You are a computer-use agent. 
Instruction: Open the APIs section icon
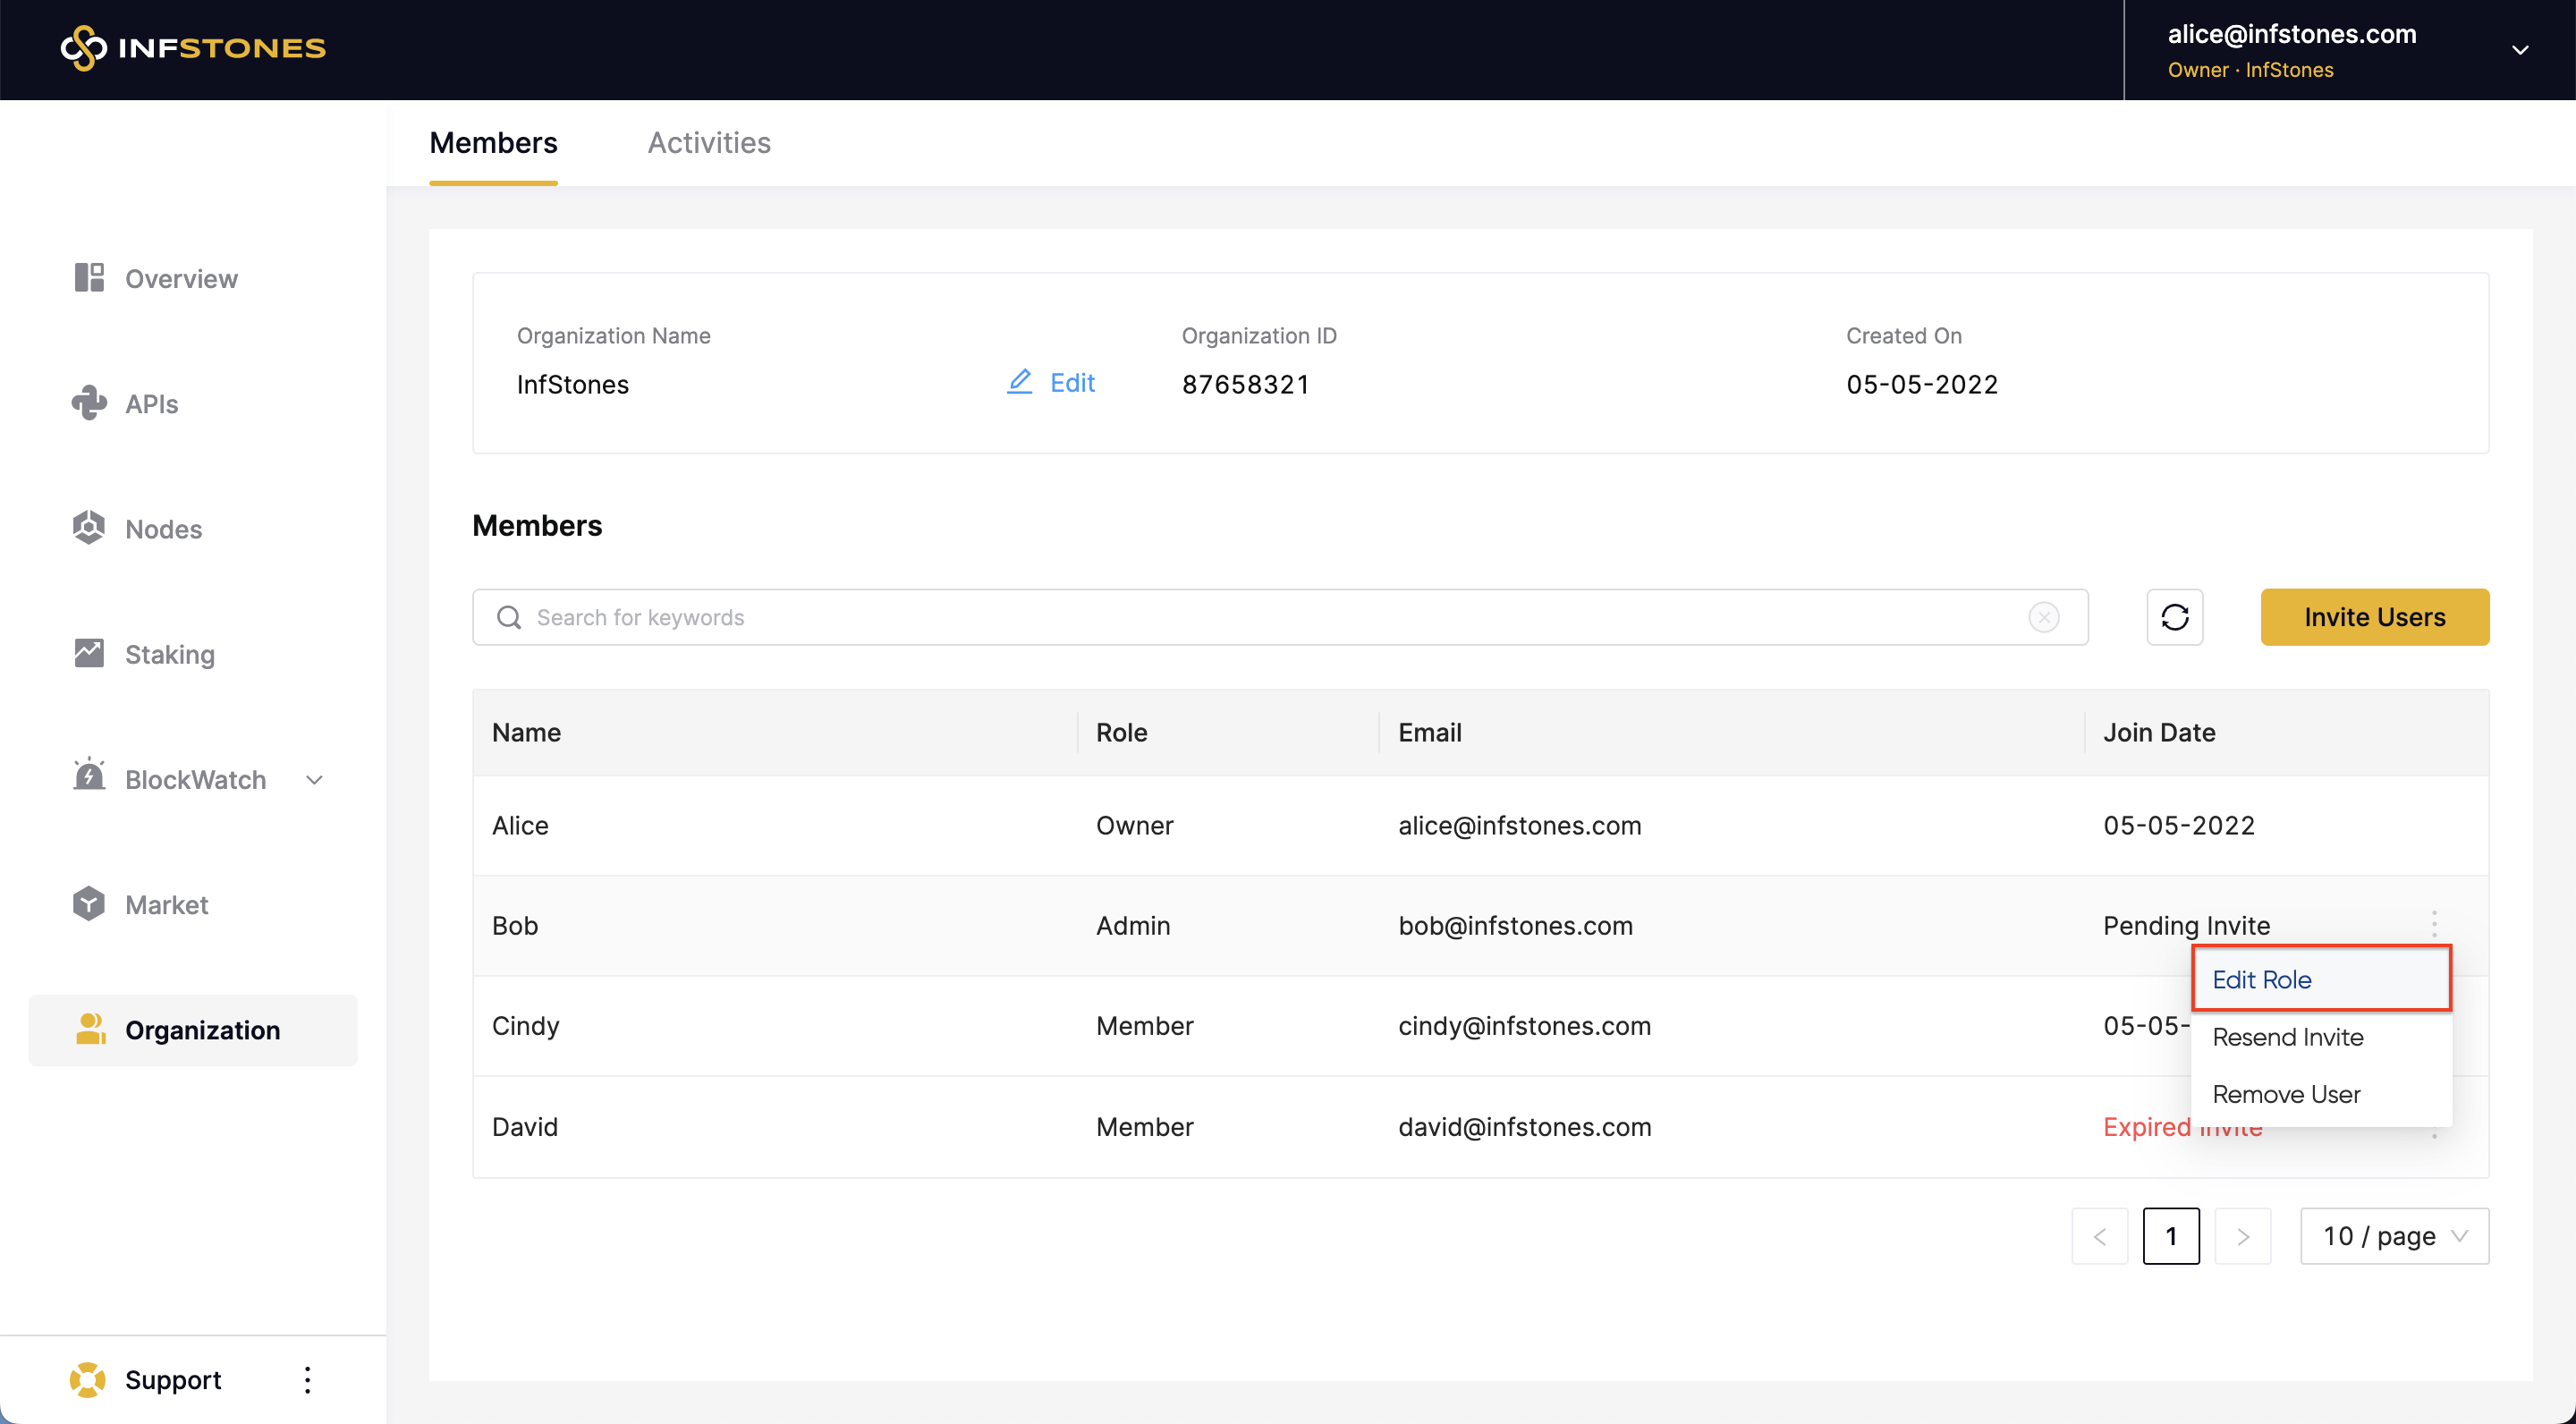[89, 403]
